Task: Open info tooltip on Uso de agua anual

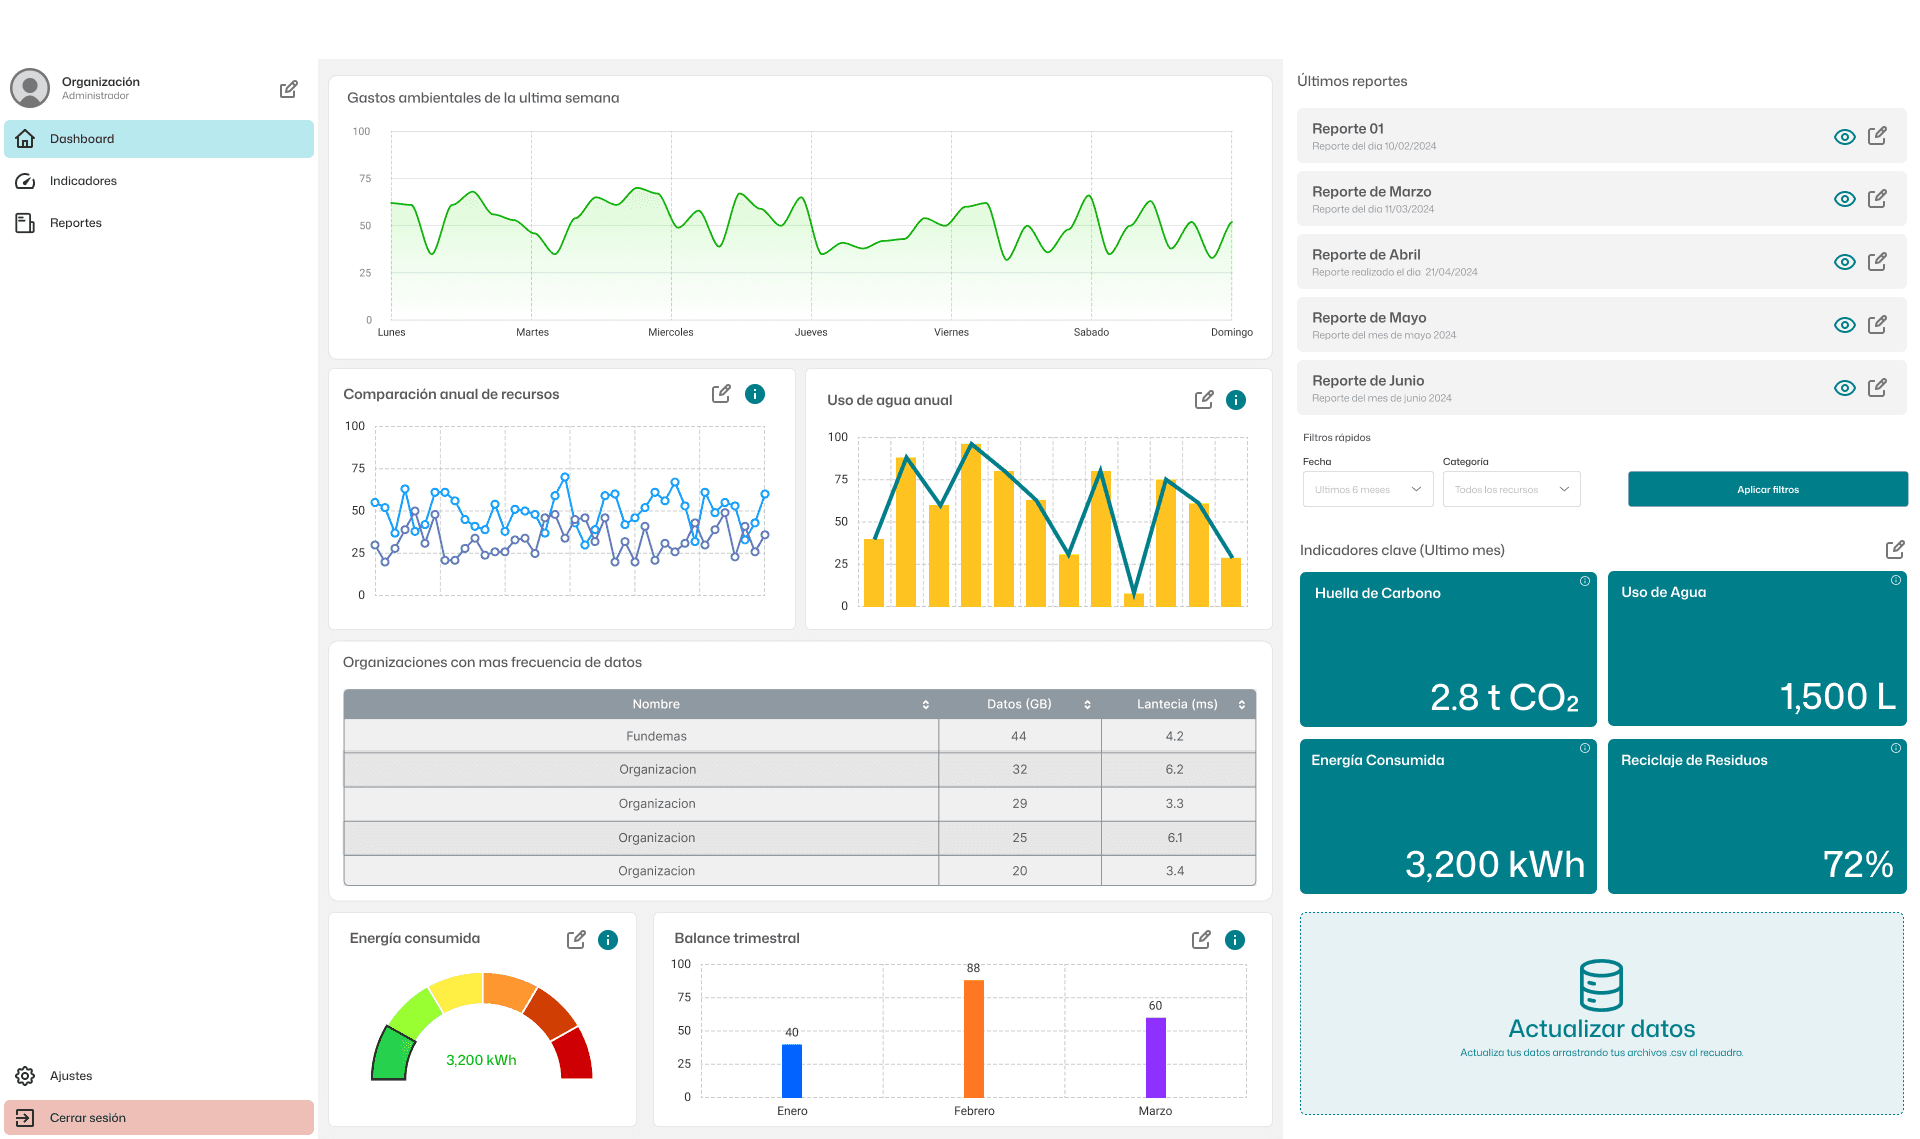Action: coord(1236,399)
